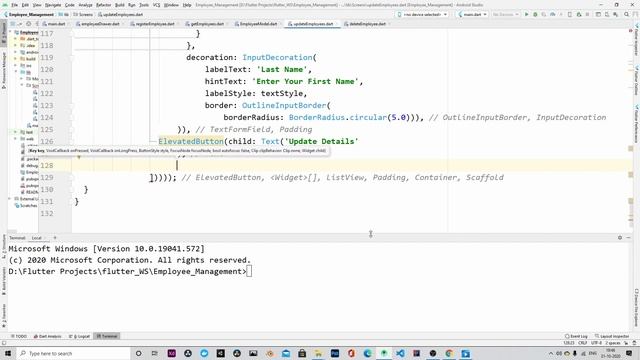The height and width of the screenshot is (360, 640).
Task: Click the Windows Start button
Action: [8, 353]
